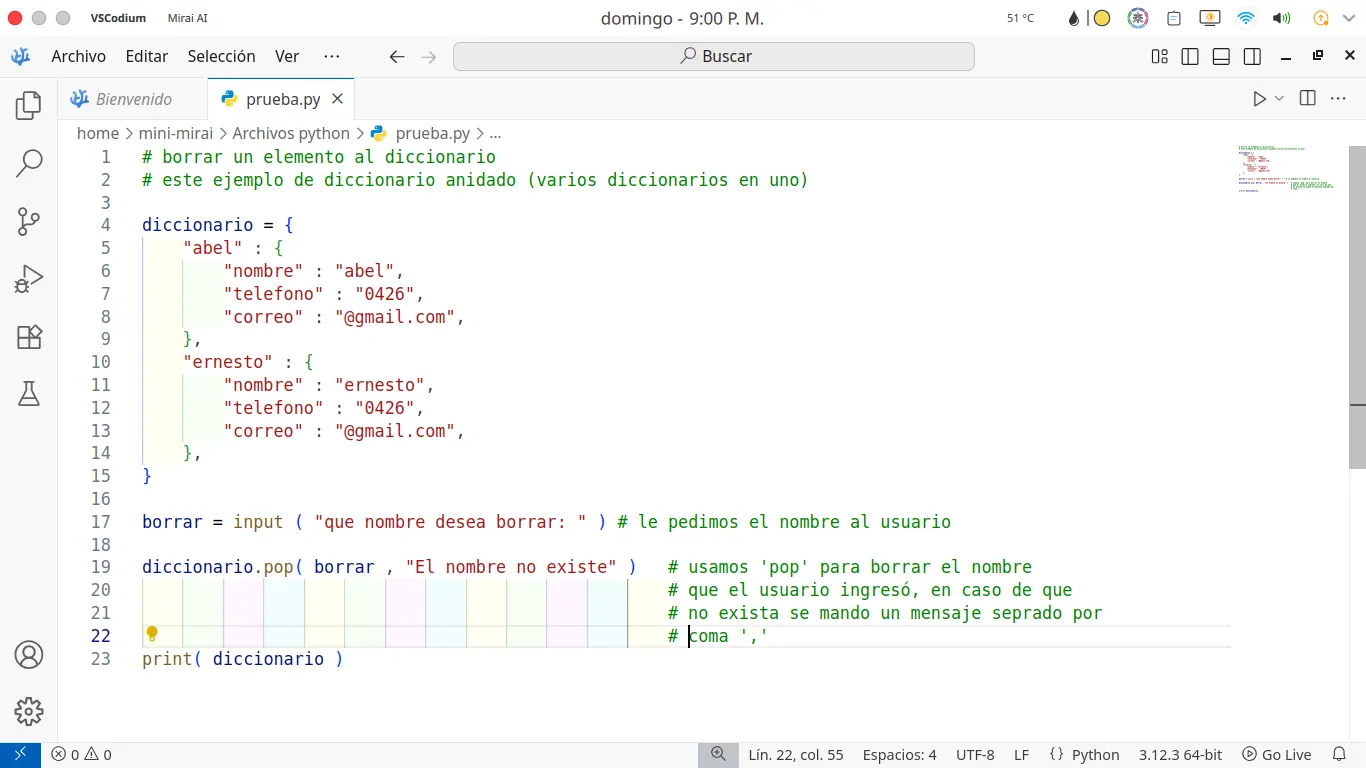Click Mirai AI in the top panel
The image size is (1366, 768).
coord(188,18)
